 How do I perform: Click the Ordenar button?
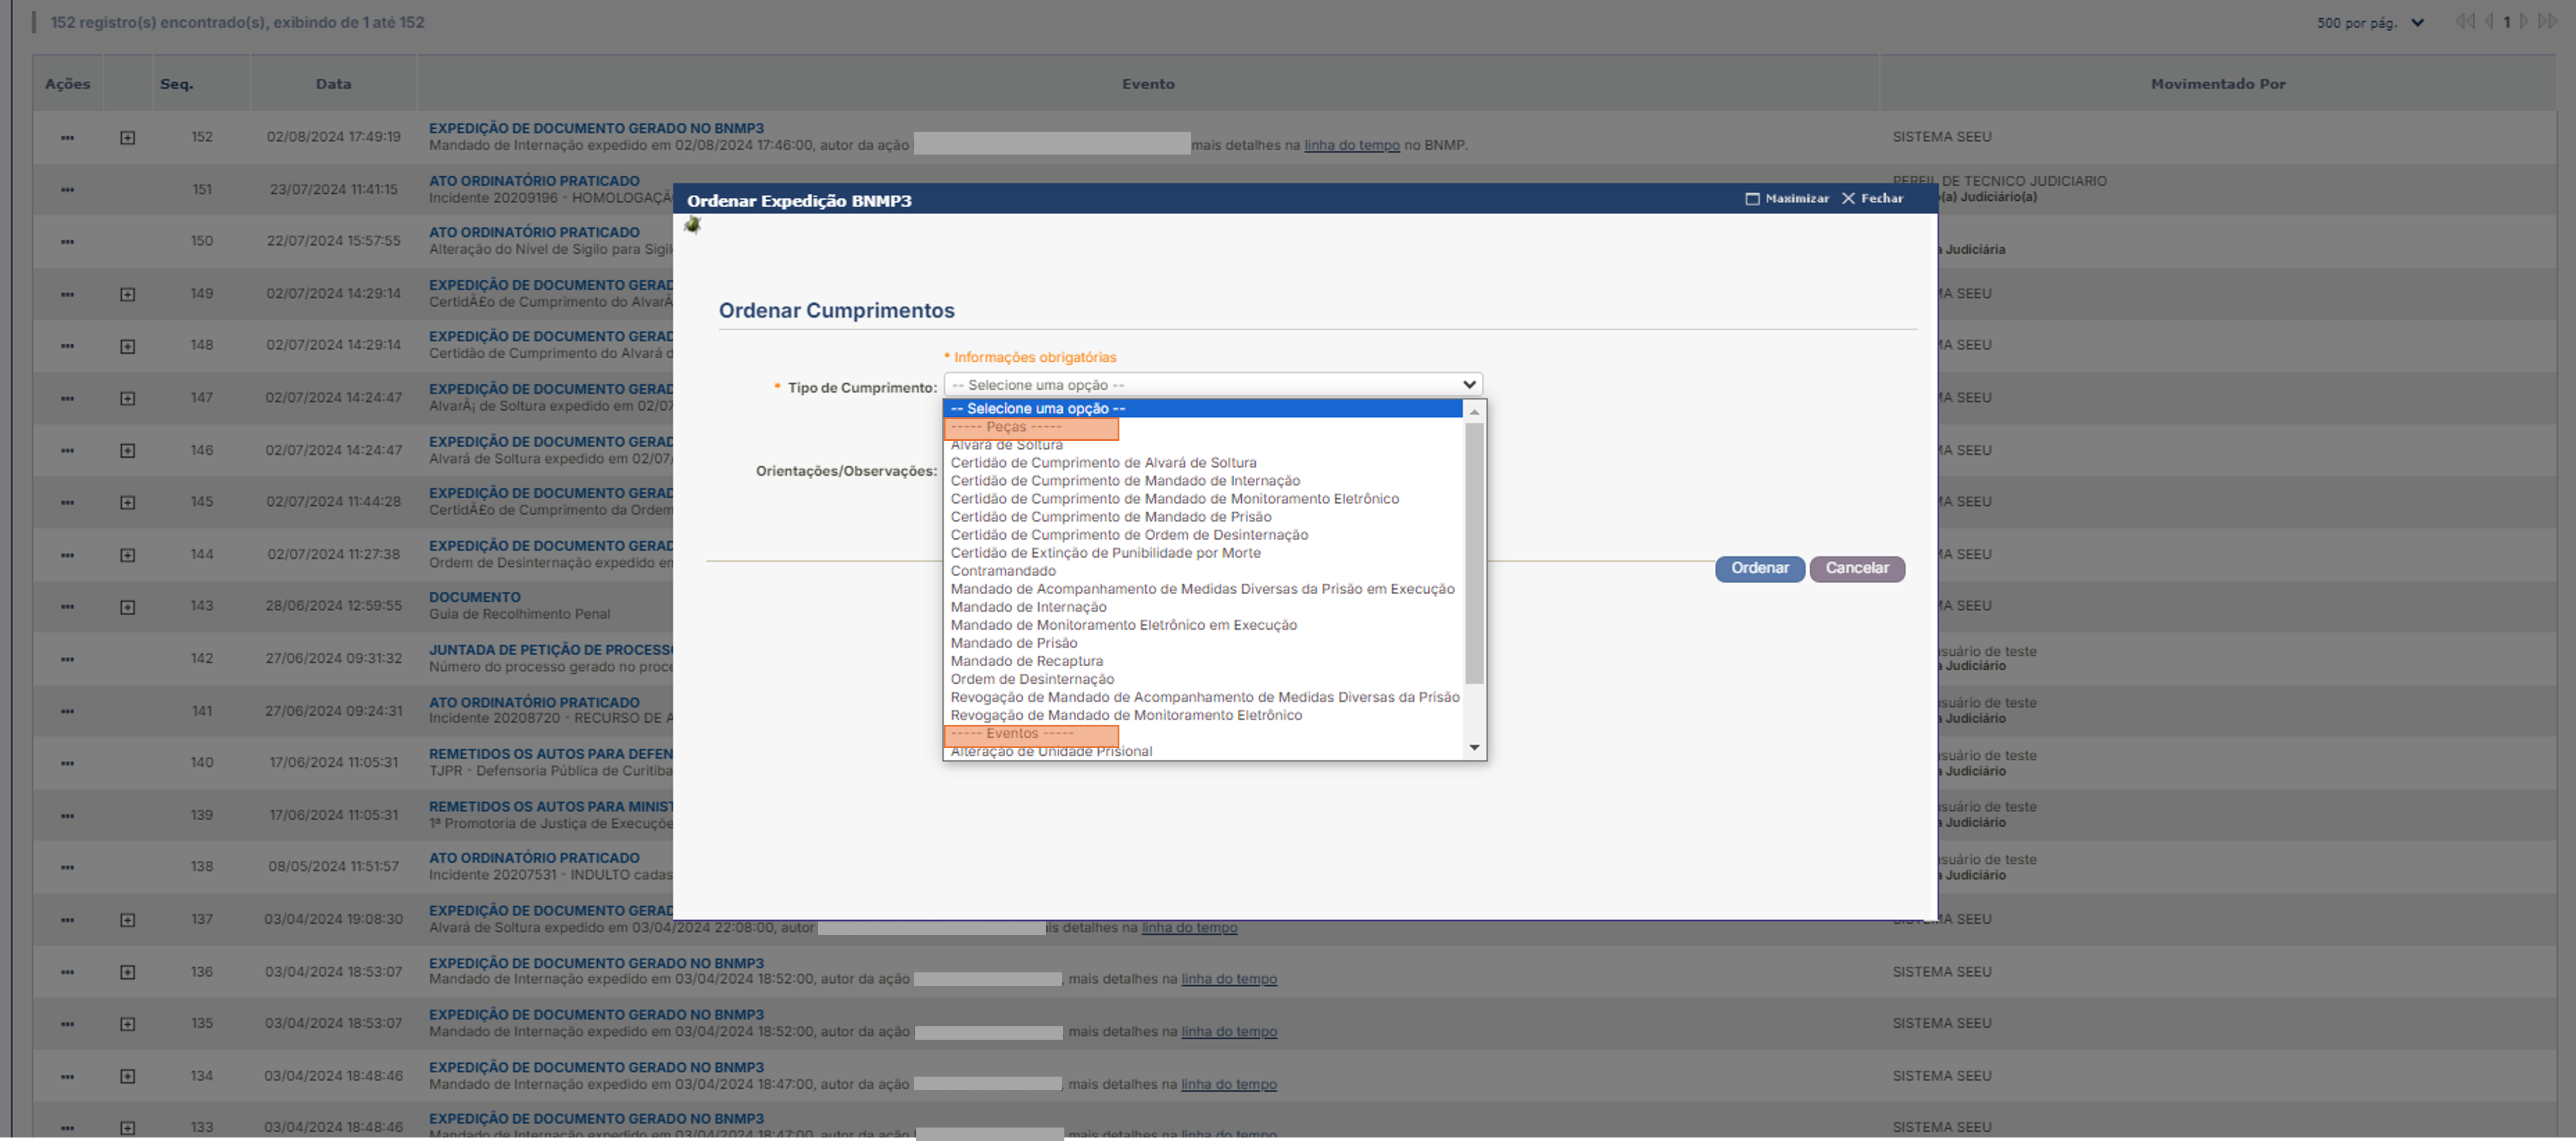(1759, 569)
